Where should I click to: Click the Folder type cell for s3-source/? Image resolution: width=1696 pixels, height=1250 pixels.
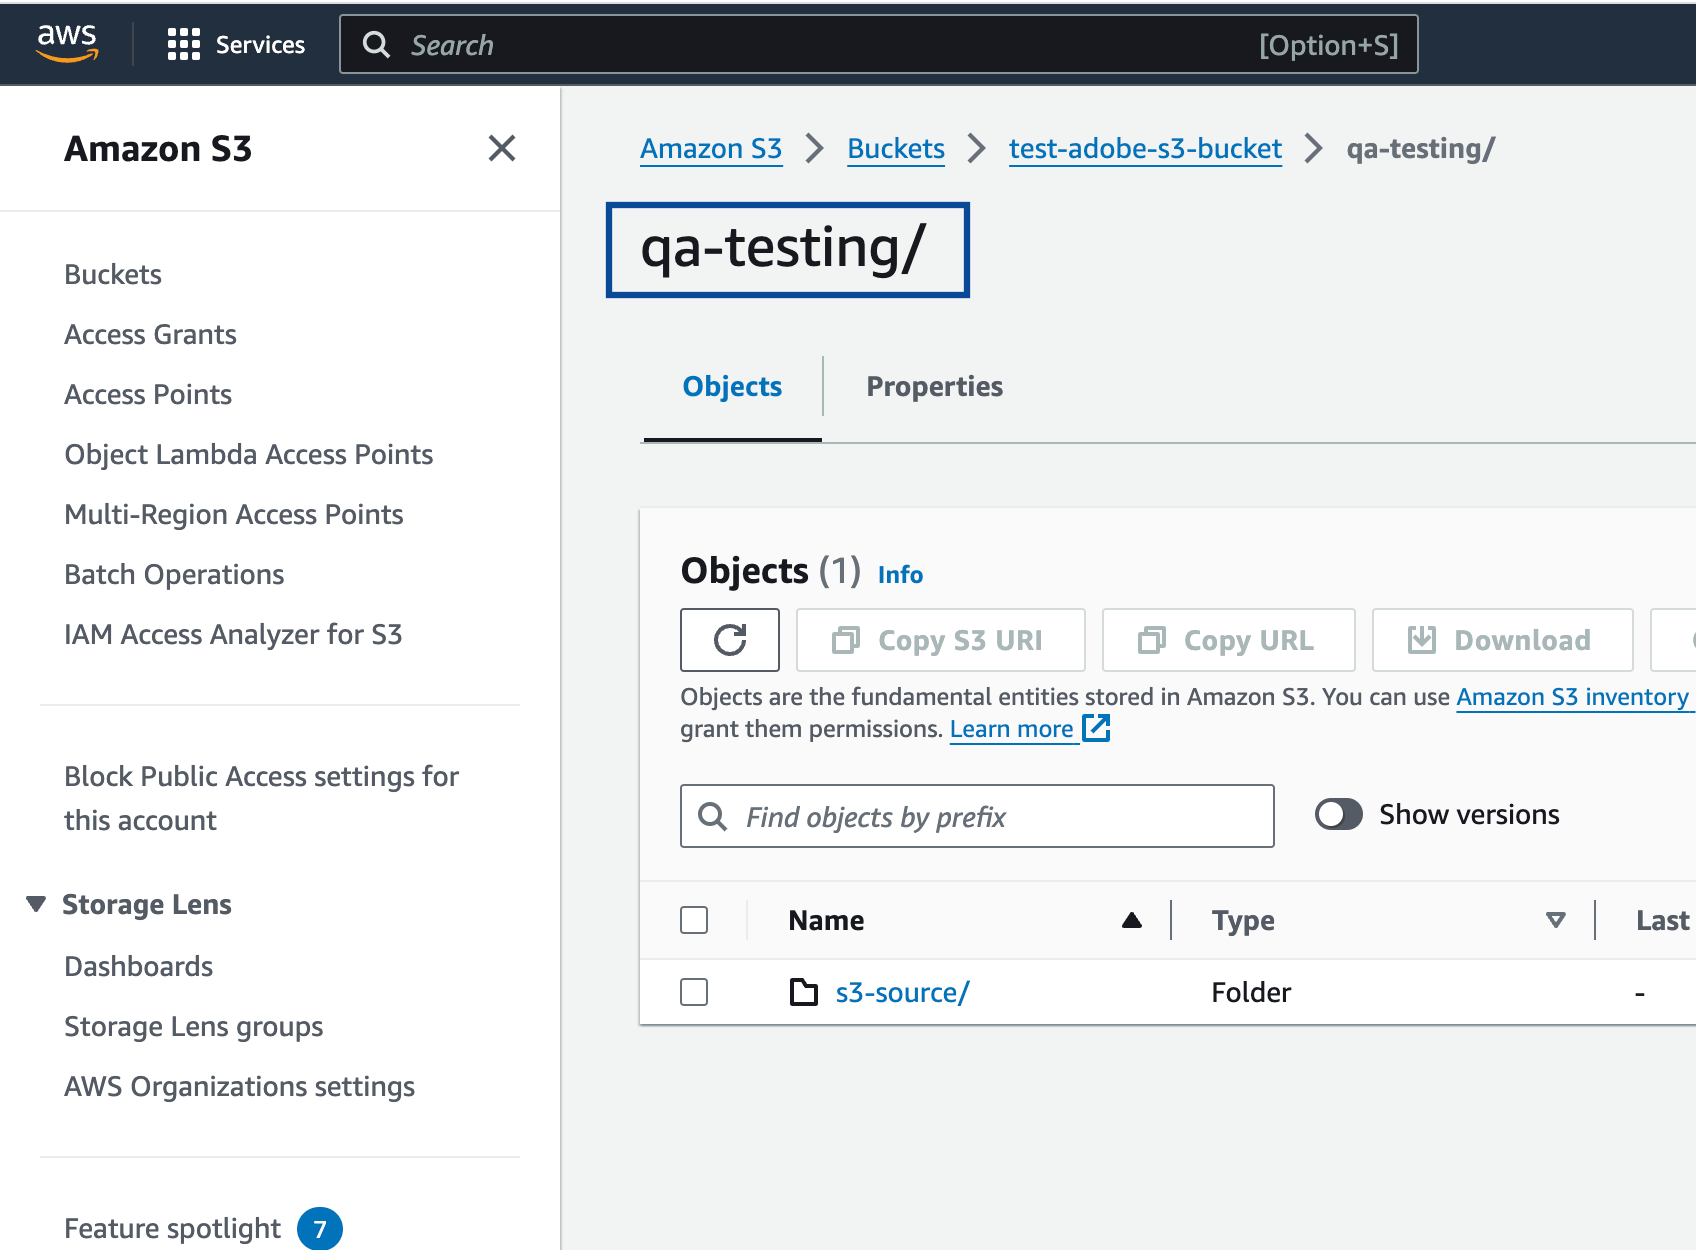(1251, 993)
